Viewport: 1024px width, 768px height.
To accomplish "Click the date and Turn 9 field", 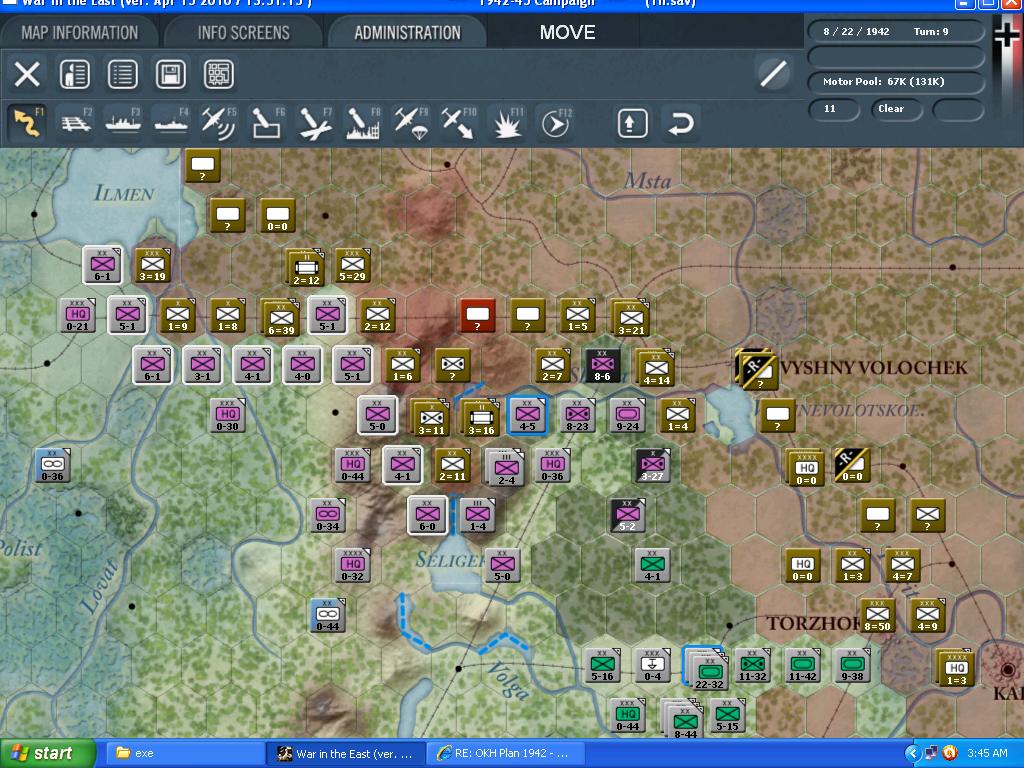I will click(x=896, y=31).
